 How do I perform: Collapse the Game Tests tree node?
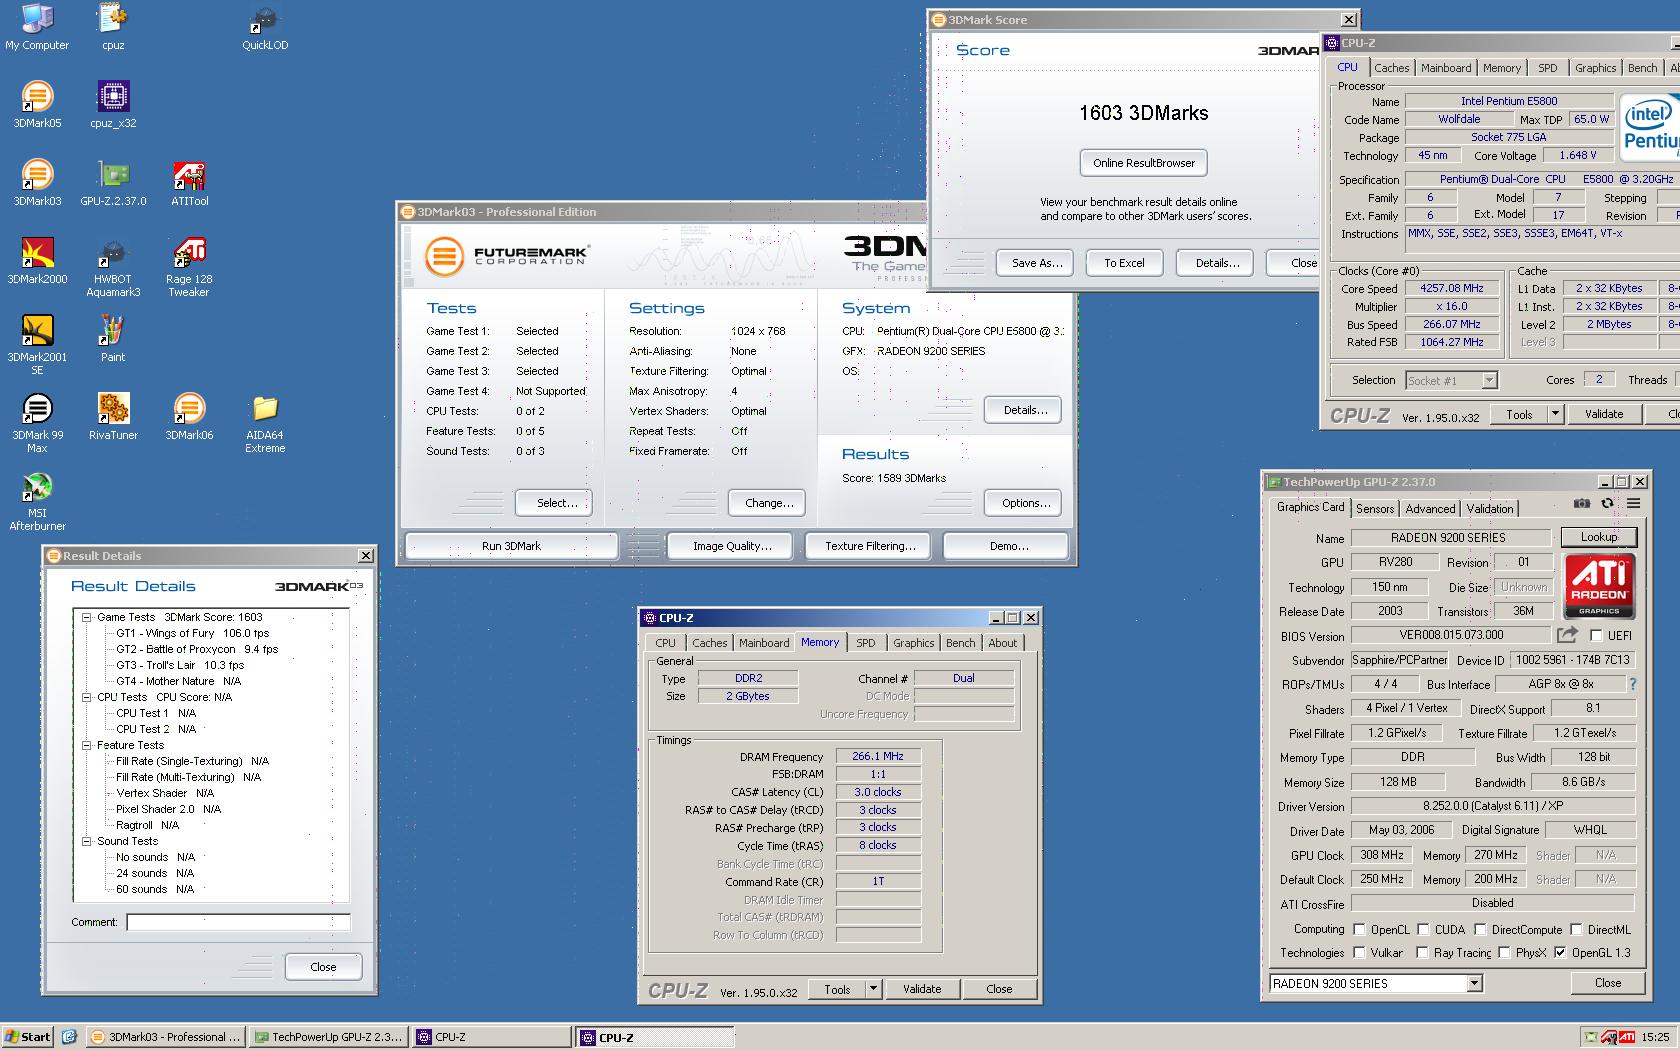coord(87,617)
